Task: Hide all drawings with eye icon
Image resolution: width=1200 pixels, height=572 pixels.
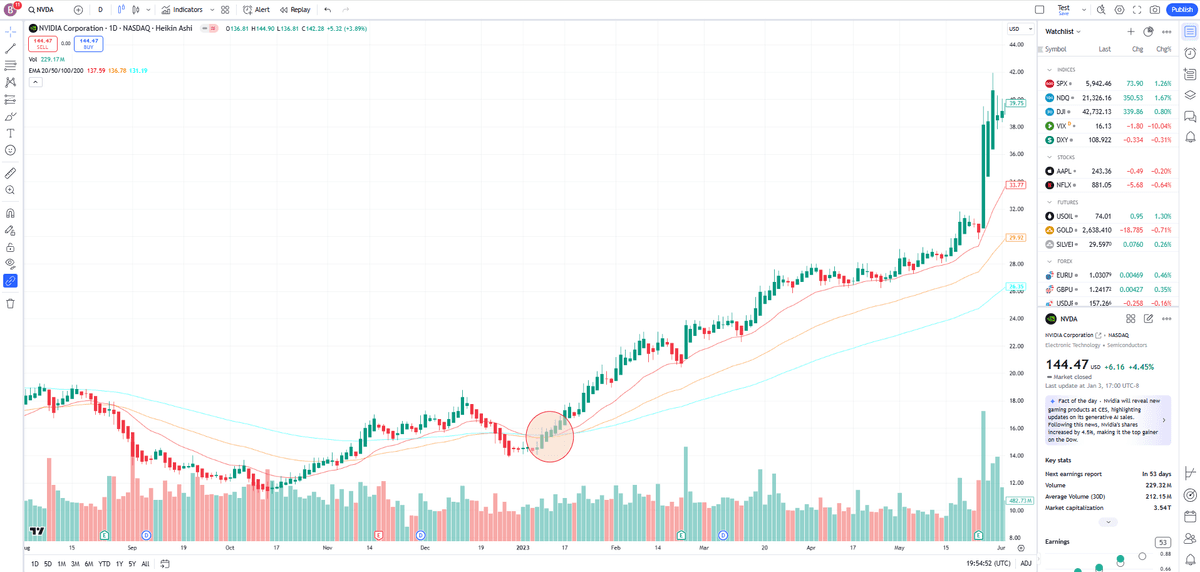Action: (x=10, y=264)
